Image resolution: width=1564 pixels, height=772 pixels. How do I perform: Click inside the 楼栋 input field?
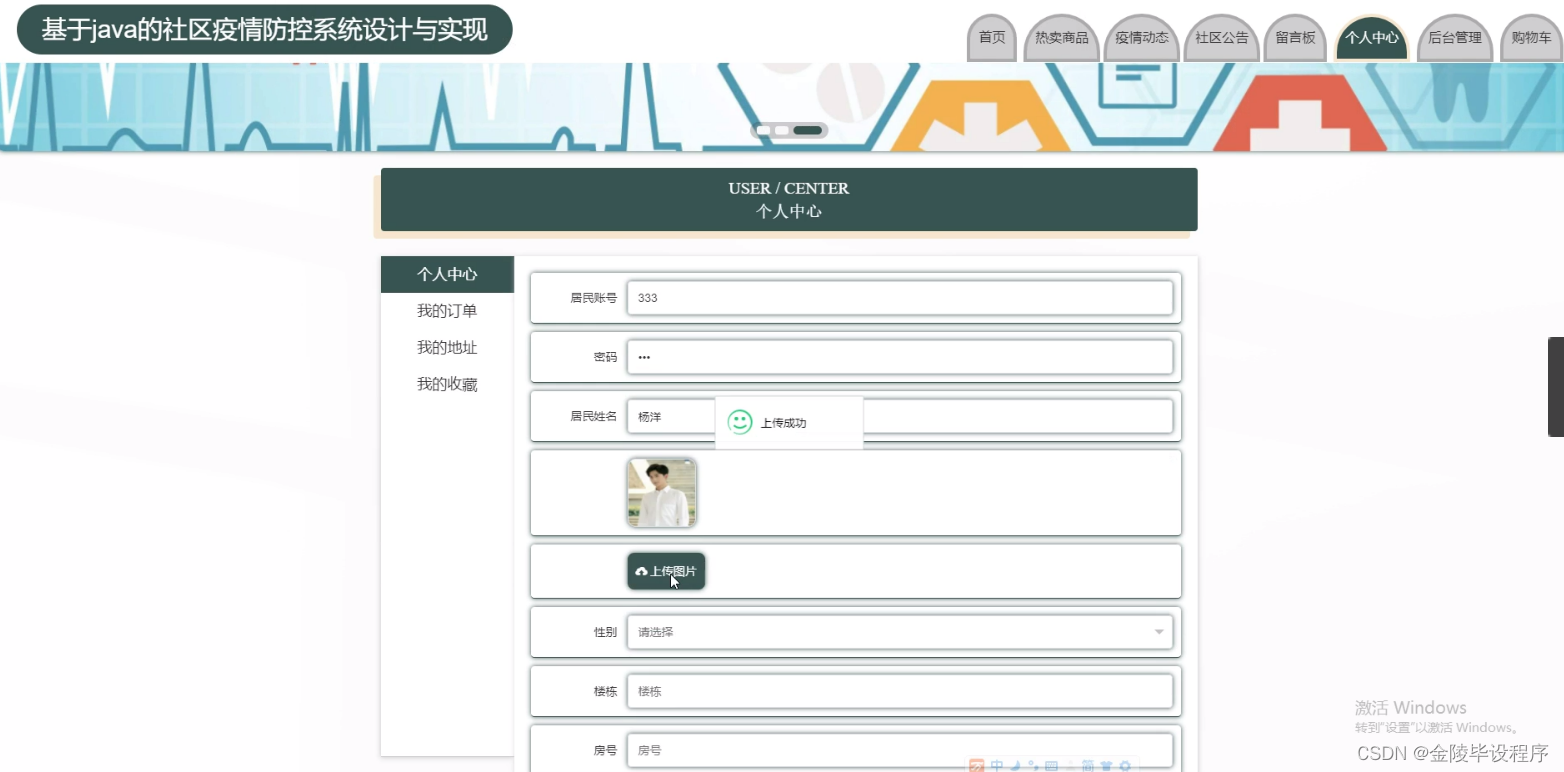click(x=899, y=691)
